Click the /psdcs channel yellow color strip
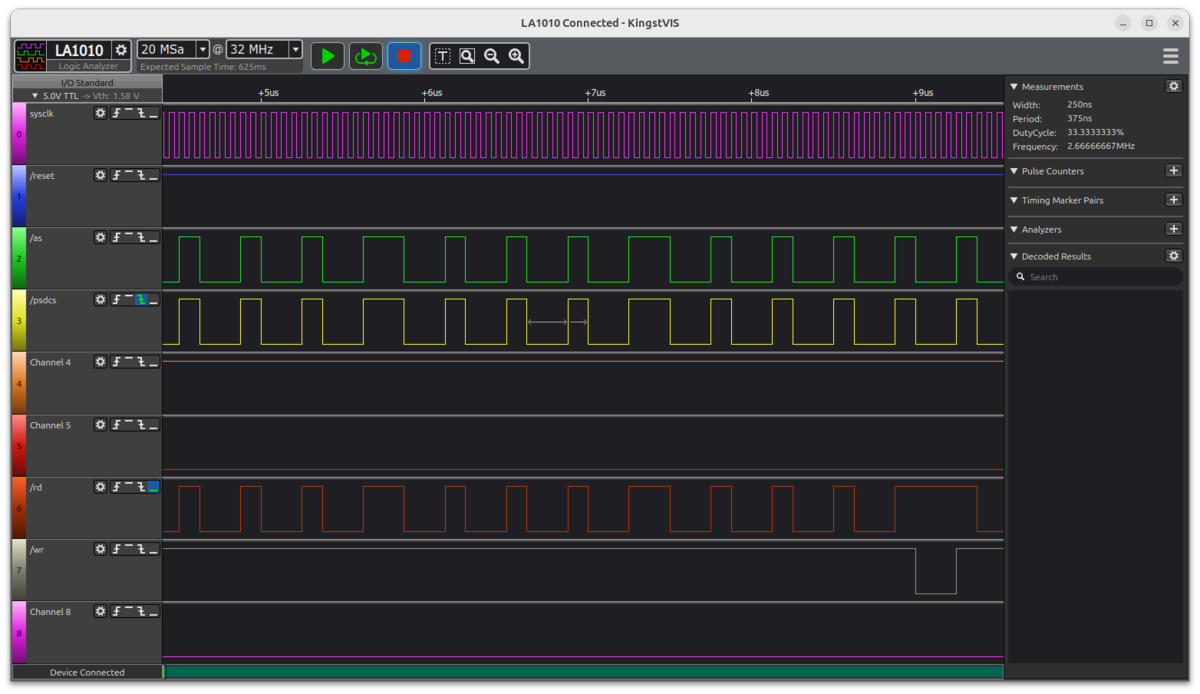 pyautogui.click(x=18, y=320)
